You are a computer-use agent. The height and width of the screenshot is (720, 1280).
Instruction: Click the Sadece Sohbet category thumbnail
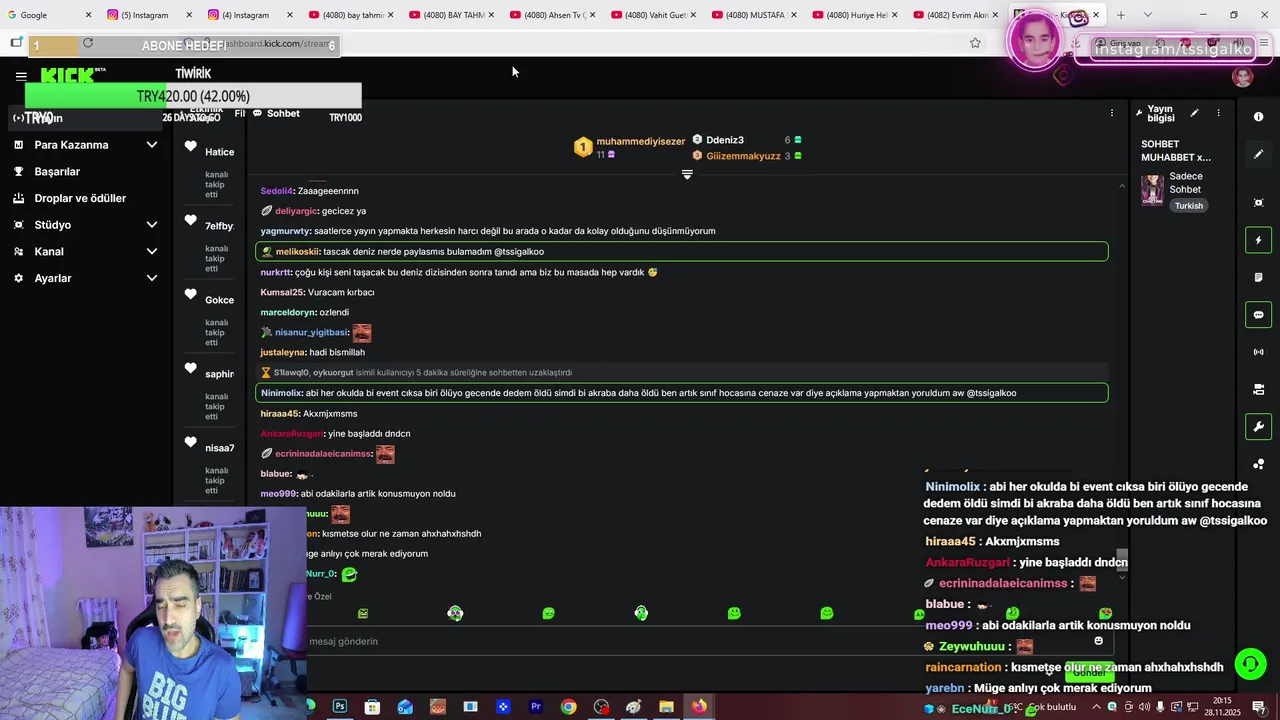(1153, 189)
